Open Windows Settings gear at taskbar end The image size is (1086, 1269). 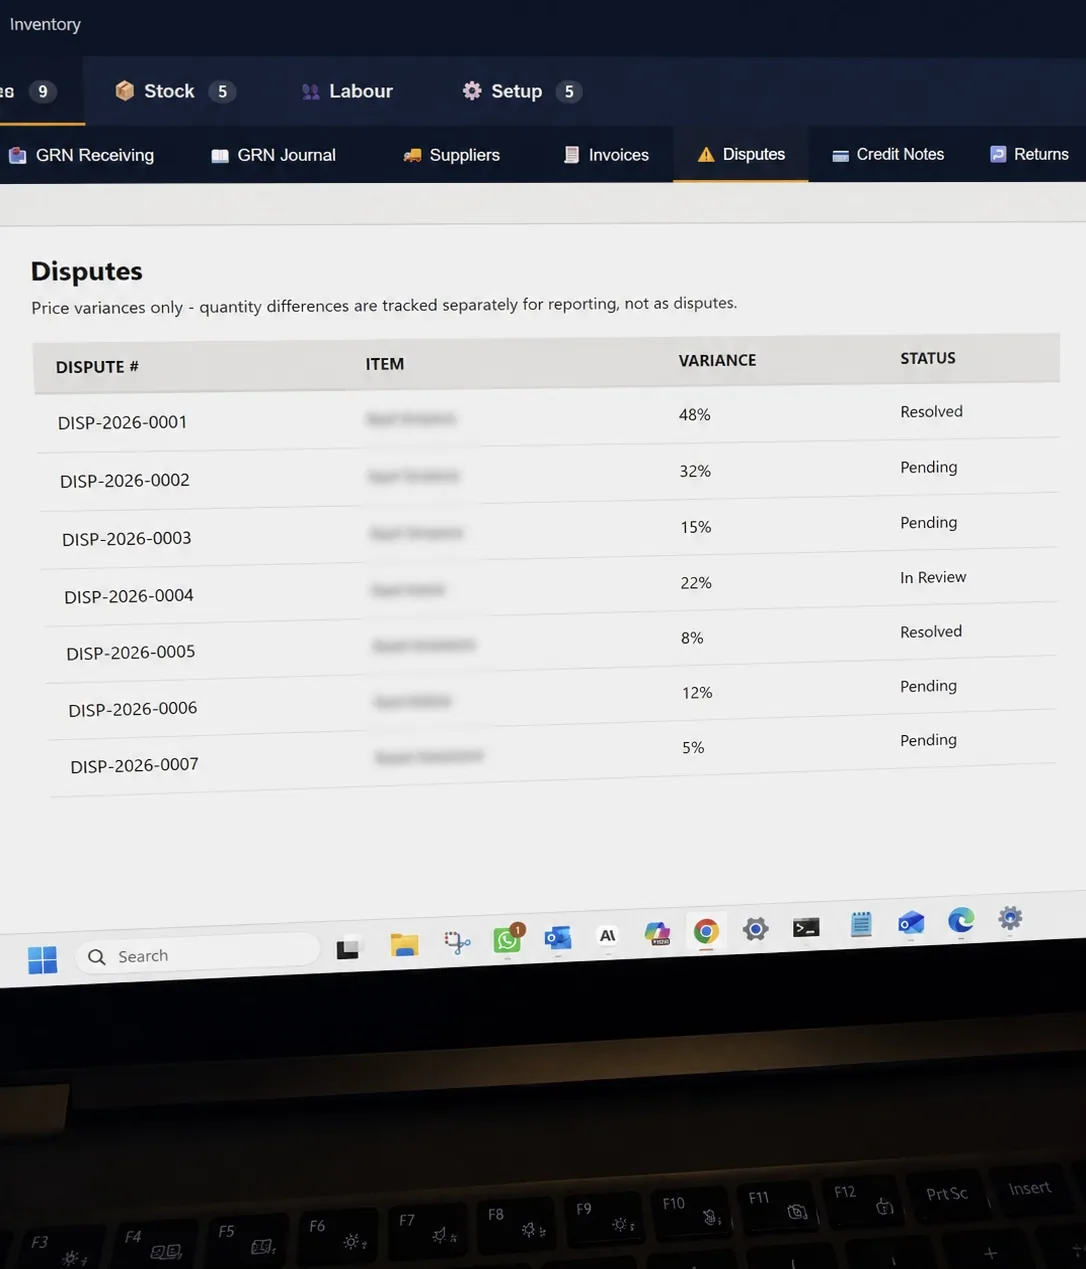[x=1010, y=918]
